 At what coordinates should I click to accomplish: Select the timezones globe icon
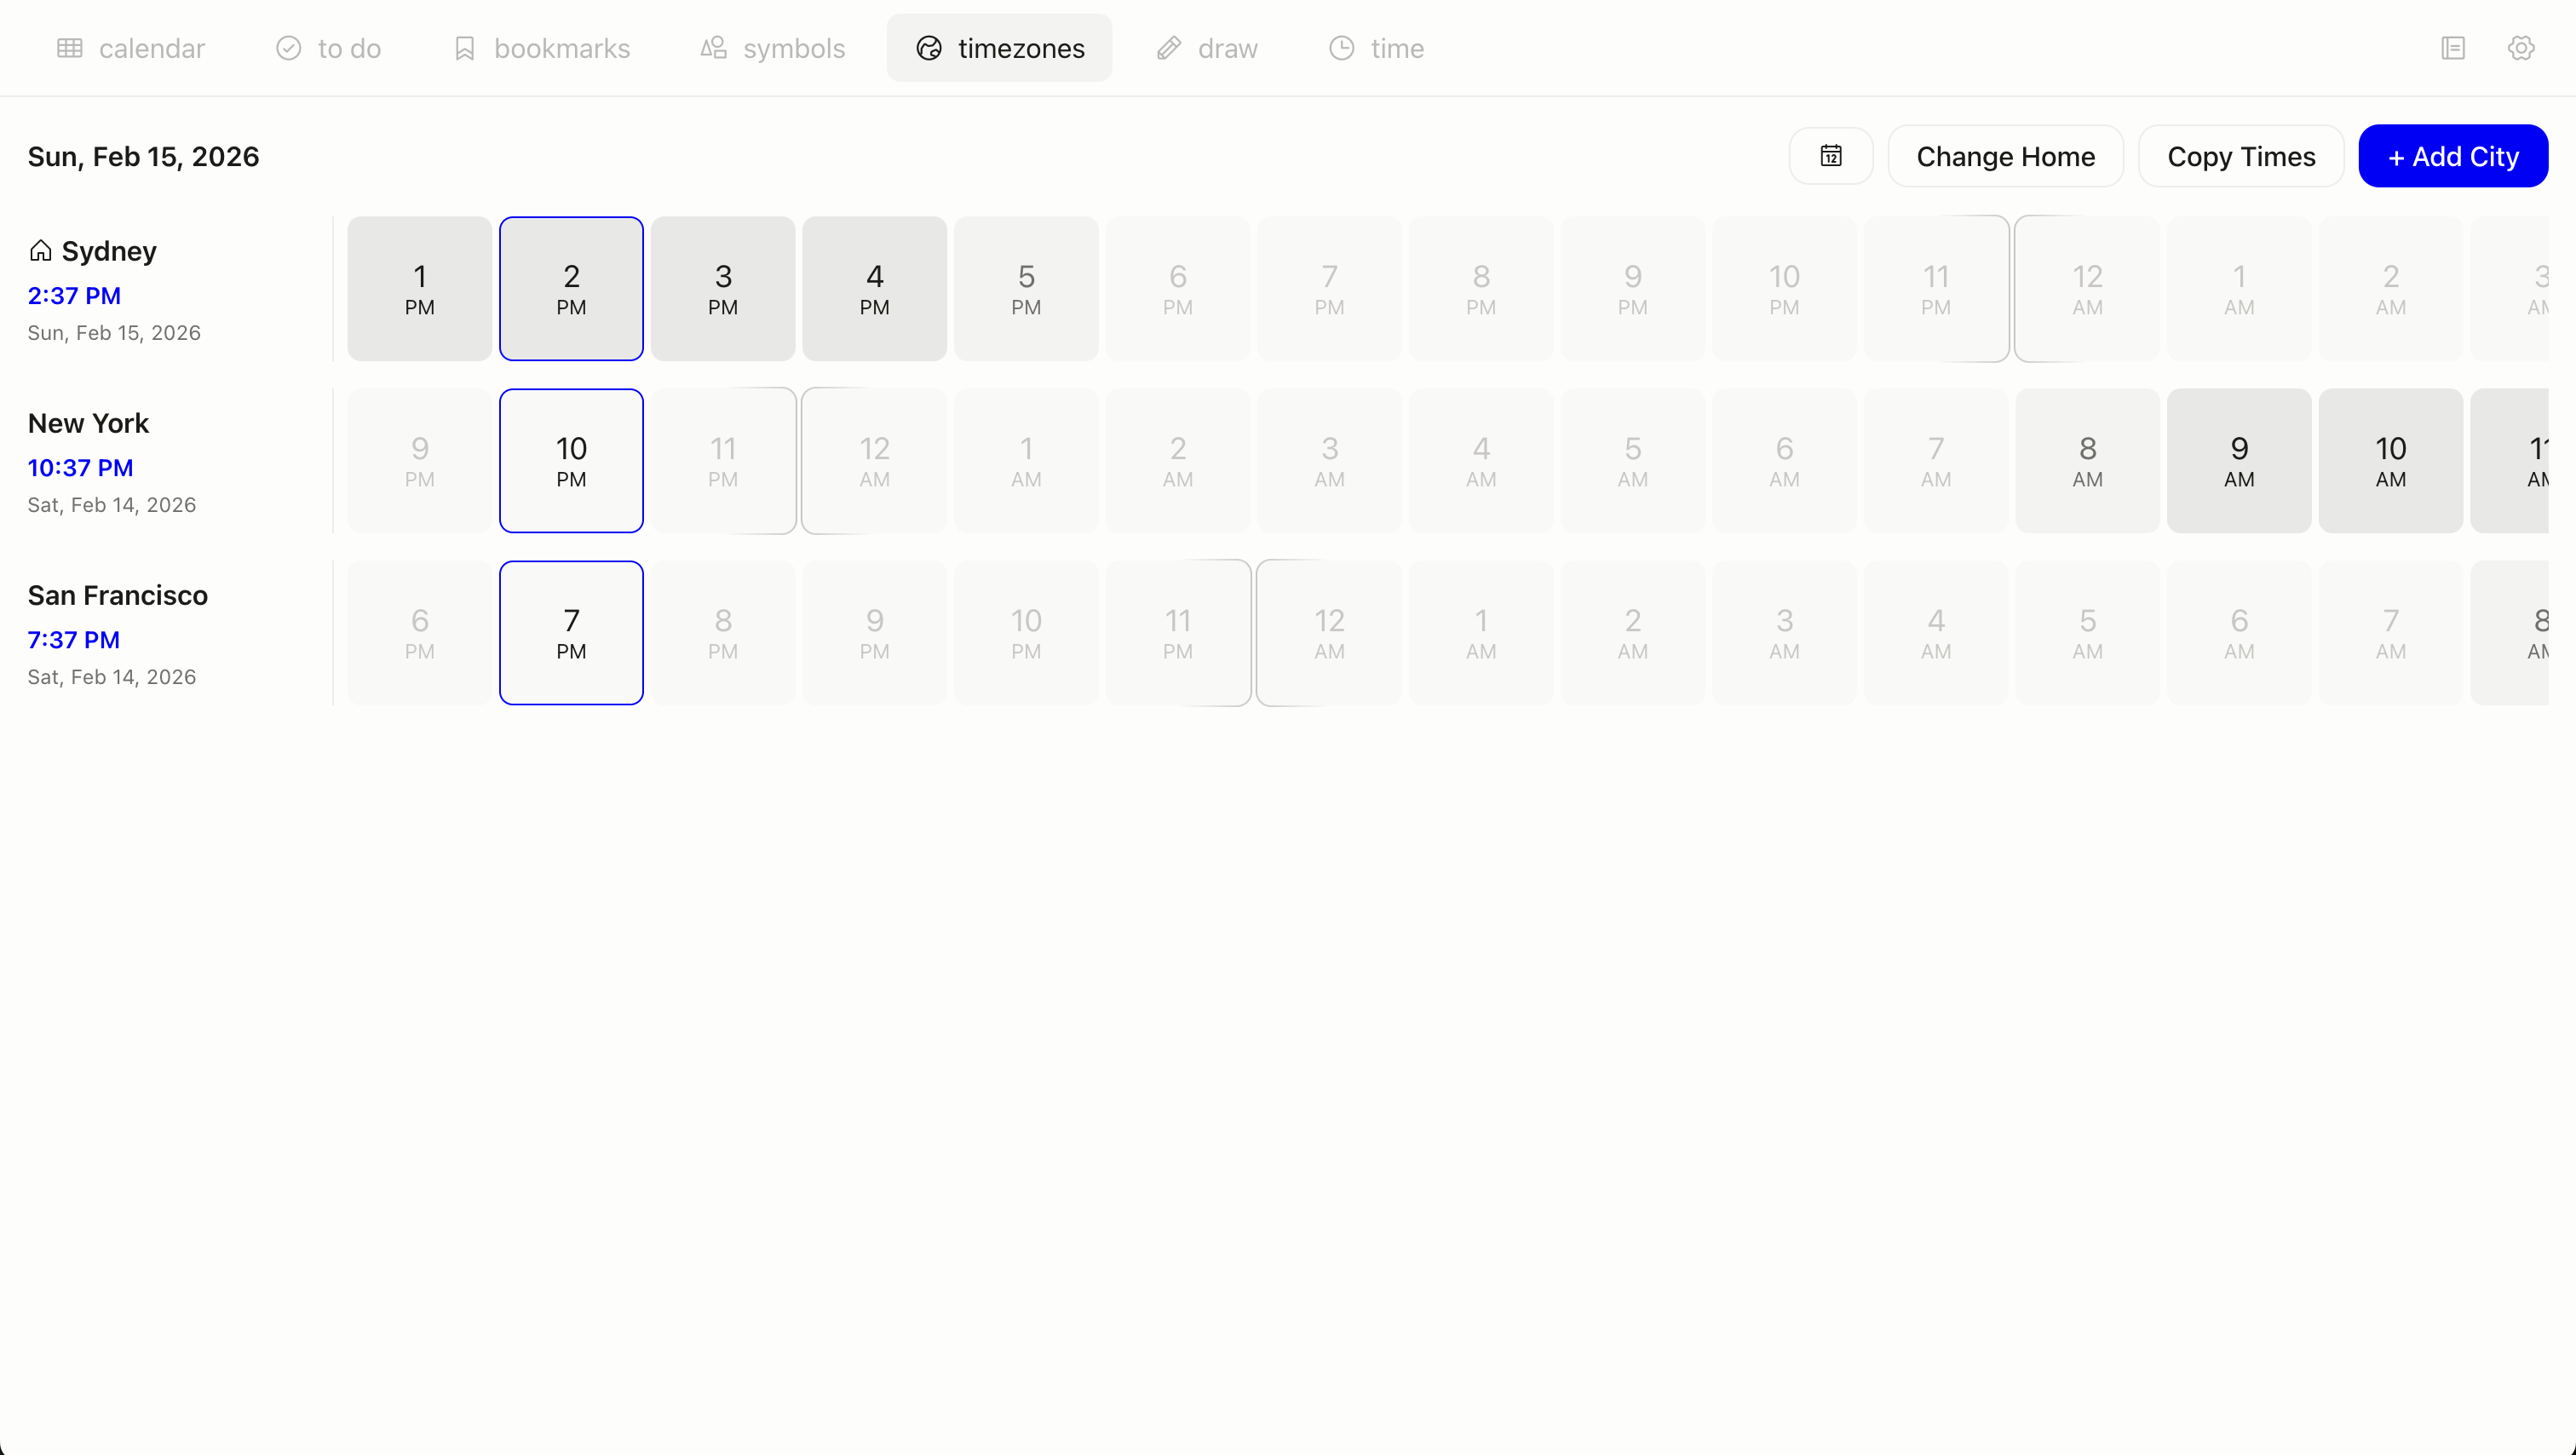pyautogui.click(x=928, y=47)
